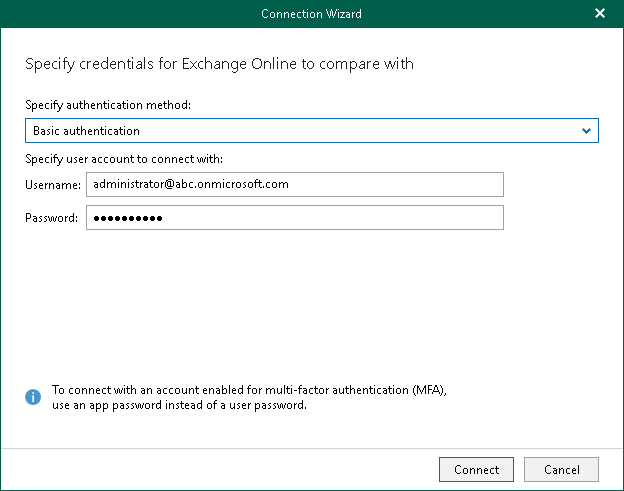624x491 pixels.
Task: Click the blank dialog area below Password field
Action: pyautogui.click(x=300, y=300)
